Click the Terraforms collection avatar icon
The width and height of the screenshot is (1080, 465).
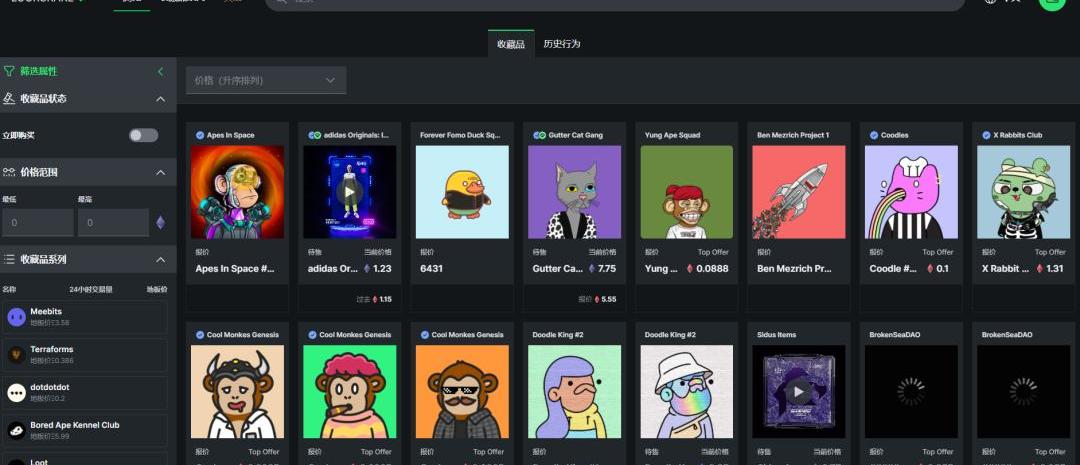pyautogui.click(x=16, y=355)
